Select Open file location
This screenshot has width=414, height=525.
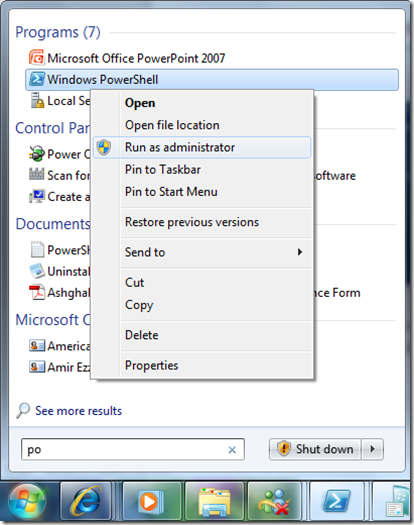click(x=202, y=125)
